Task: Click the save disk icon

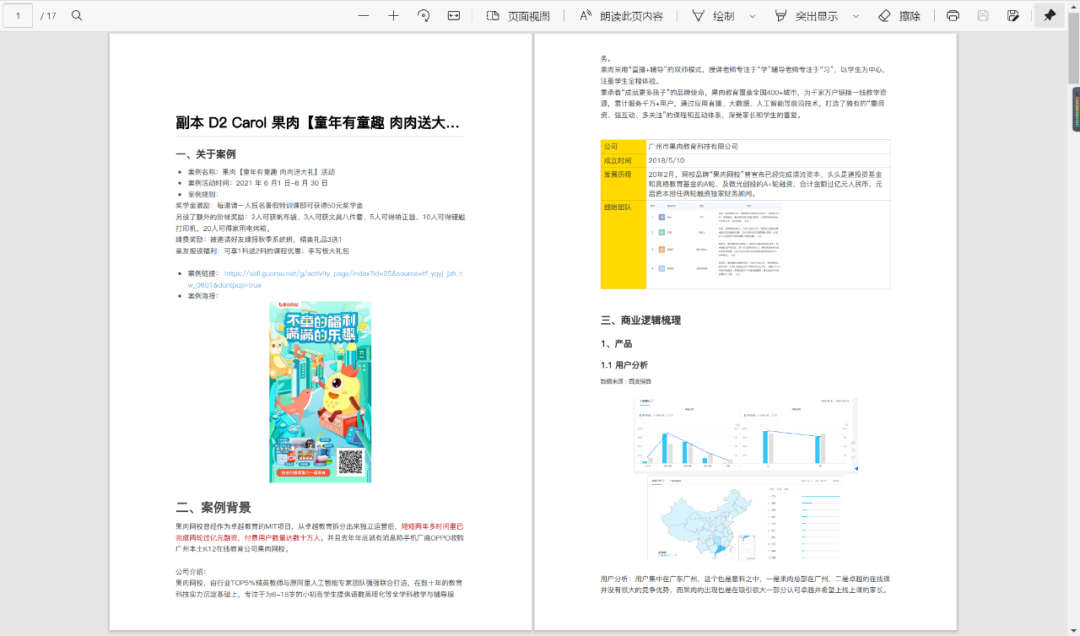Action: (x=983, y=15)
